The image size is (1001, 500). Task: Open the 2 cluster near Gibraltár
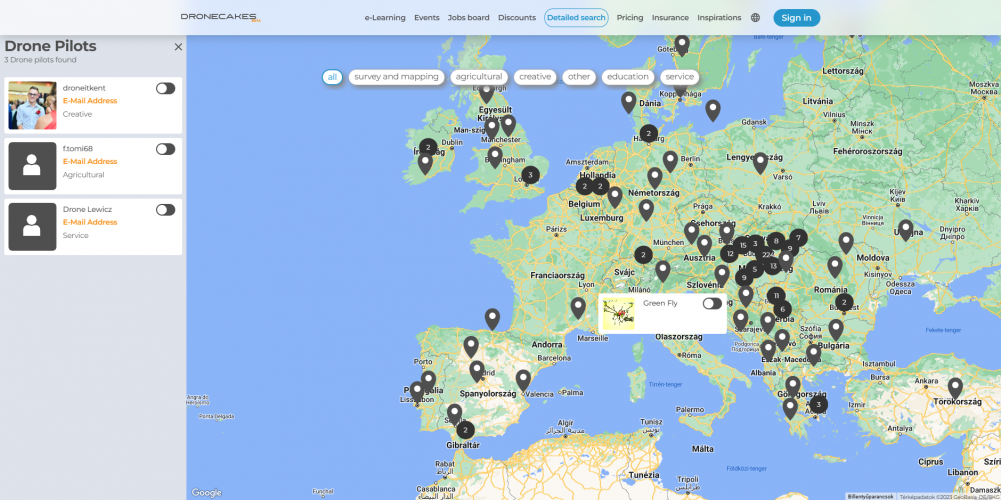click(465, 430)
